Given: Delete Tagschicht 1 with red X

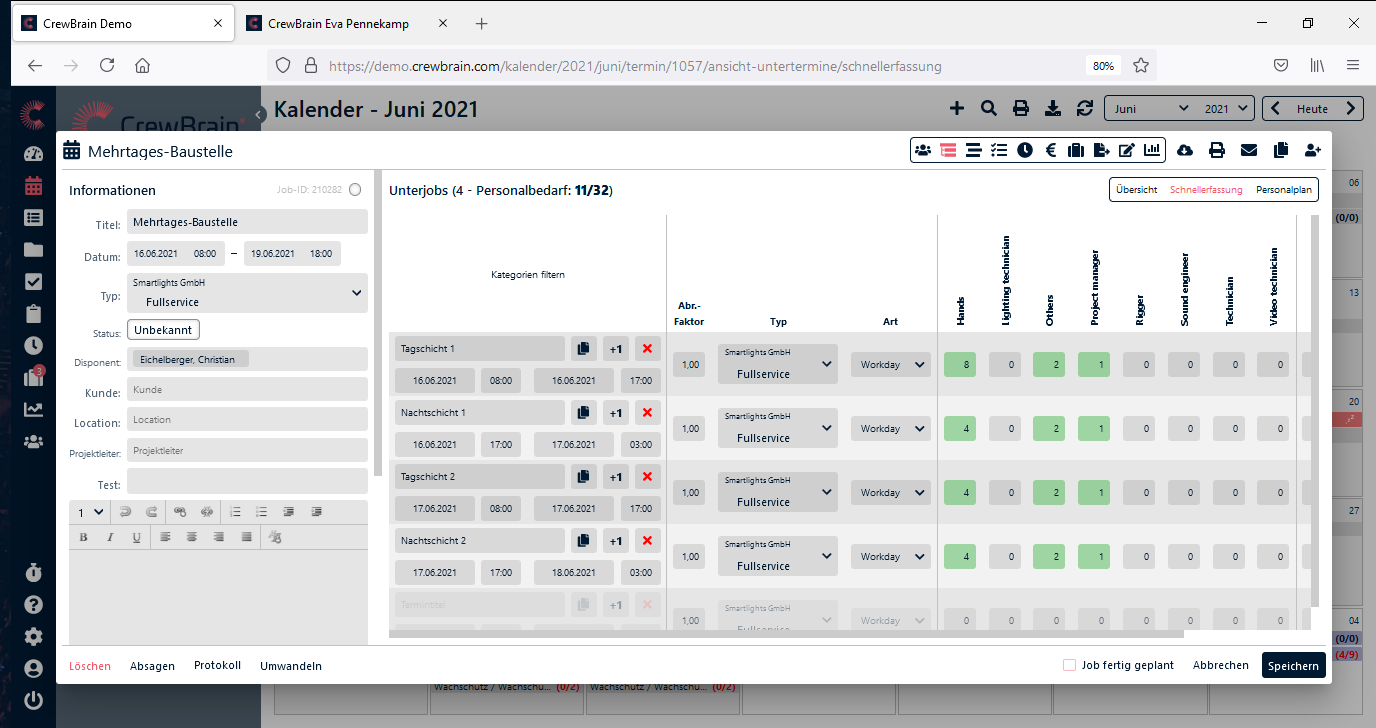Looking at the screenshot, I should tap(647, 349).
